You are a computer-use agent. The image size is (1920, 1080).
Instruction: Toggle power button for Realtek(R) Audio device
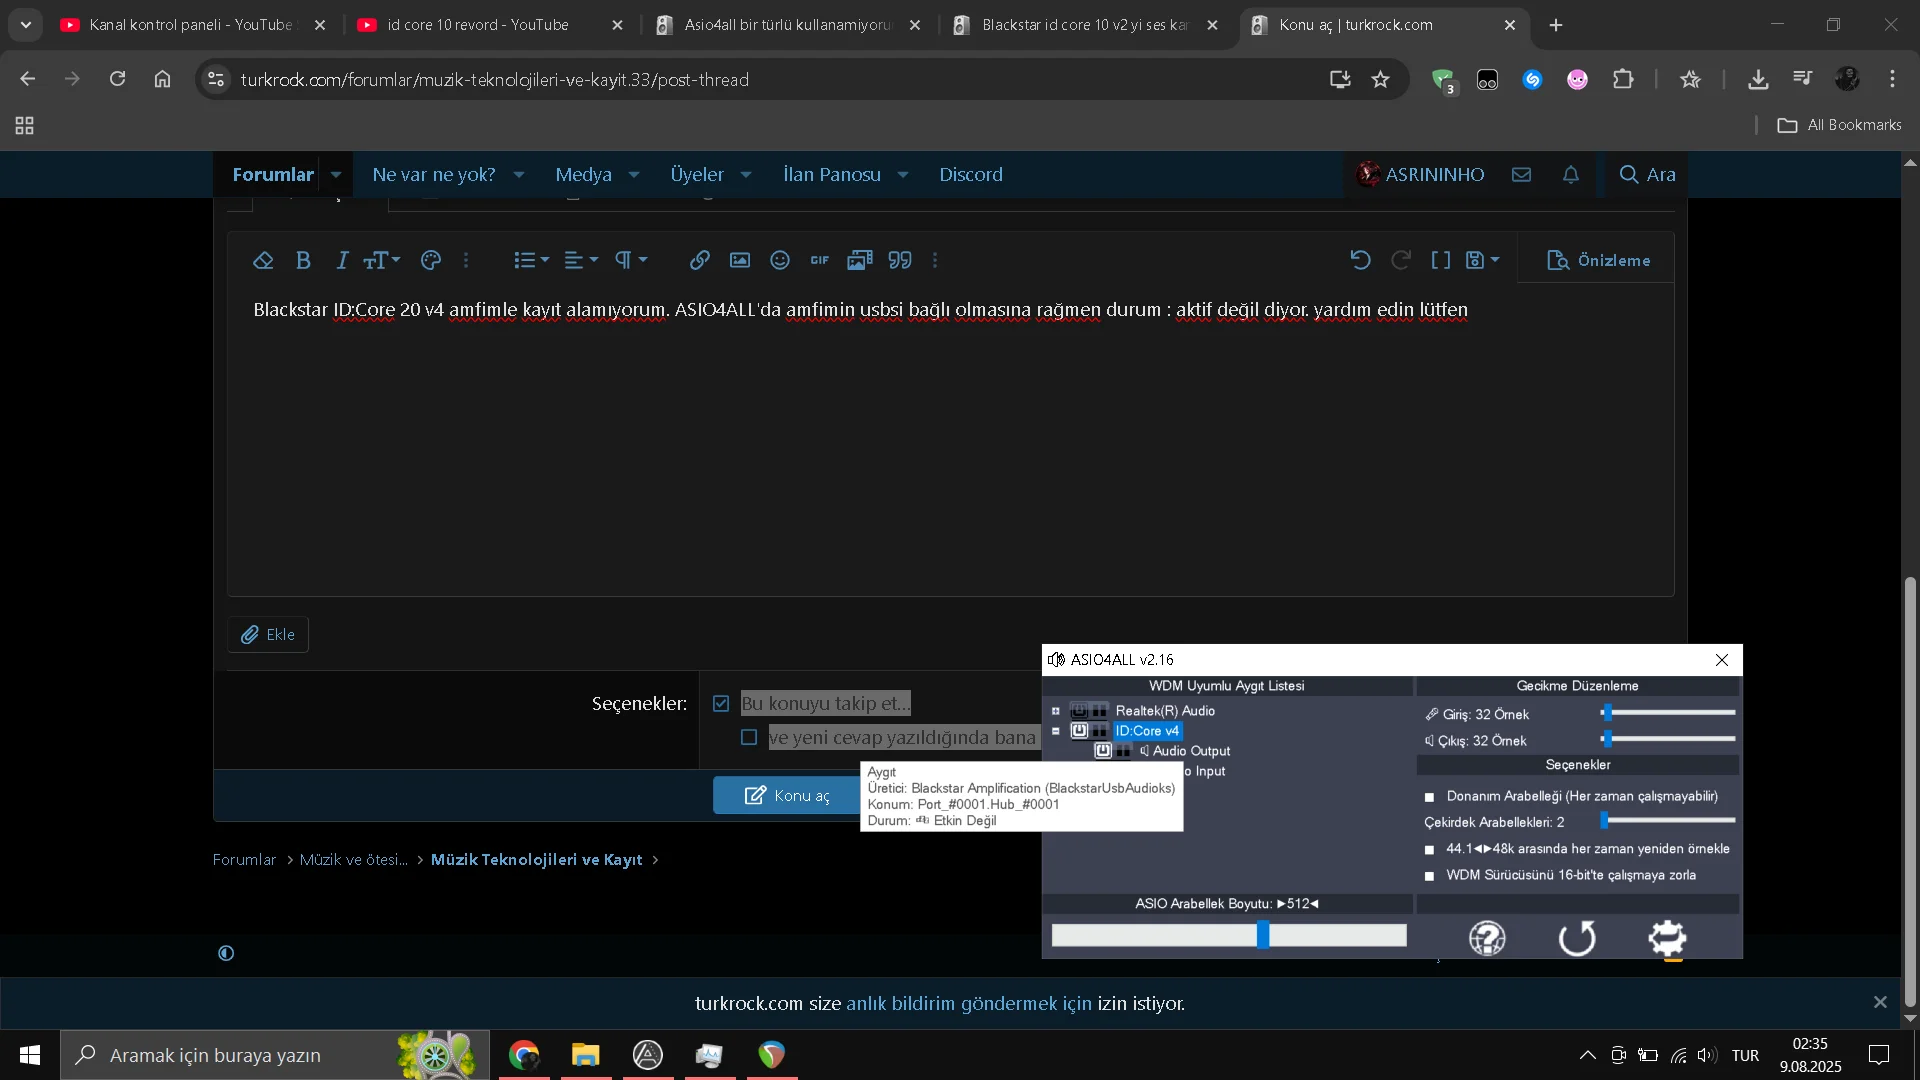[x=1079, y=711]
